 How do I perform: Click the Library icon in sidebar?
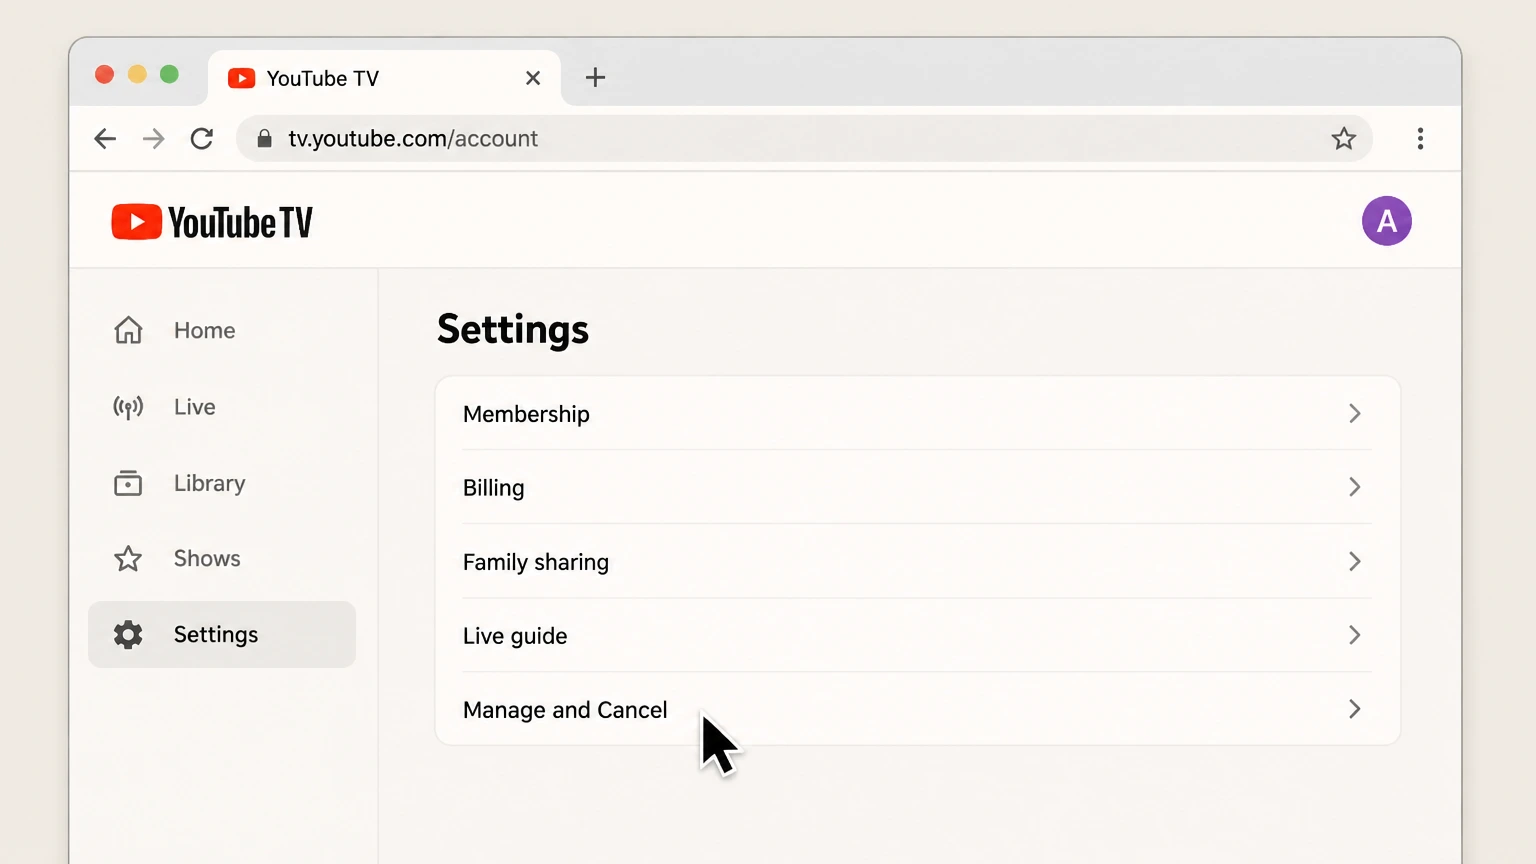[x=128, y=483]
